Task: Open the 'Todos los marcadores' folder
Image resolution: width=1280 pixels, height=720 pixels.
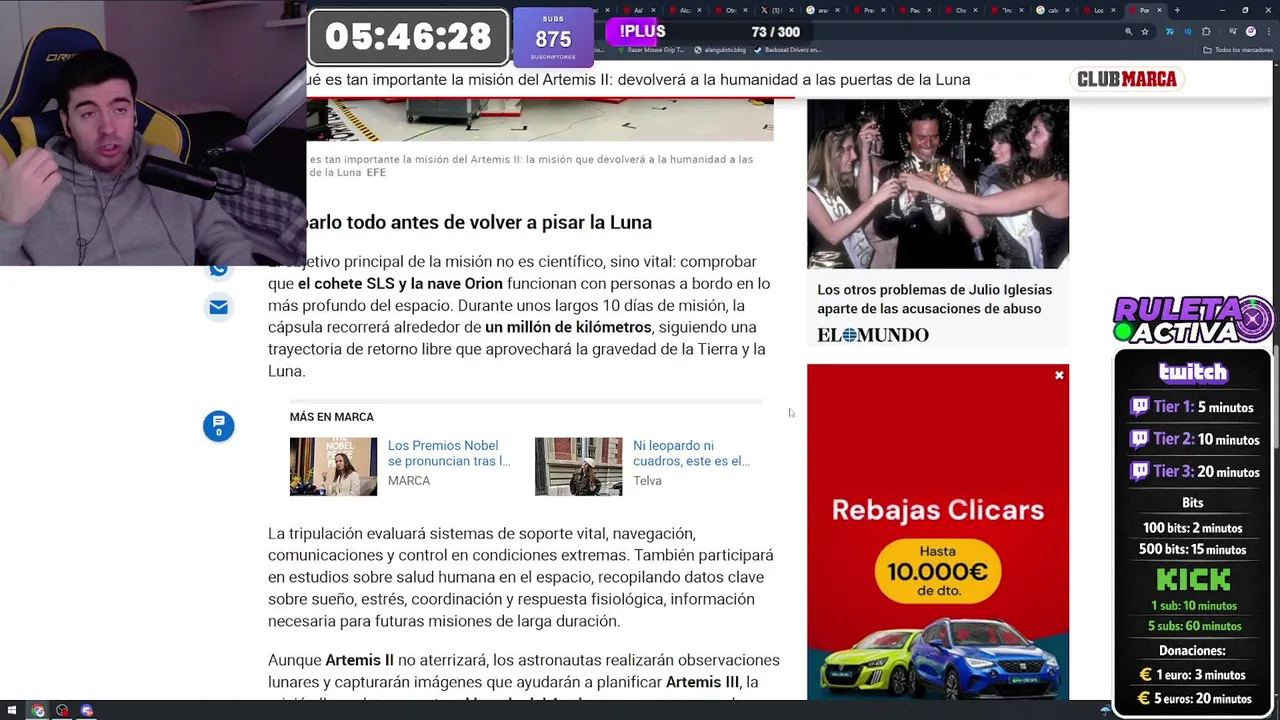Action: click(x=1238, y=50)
